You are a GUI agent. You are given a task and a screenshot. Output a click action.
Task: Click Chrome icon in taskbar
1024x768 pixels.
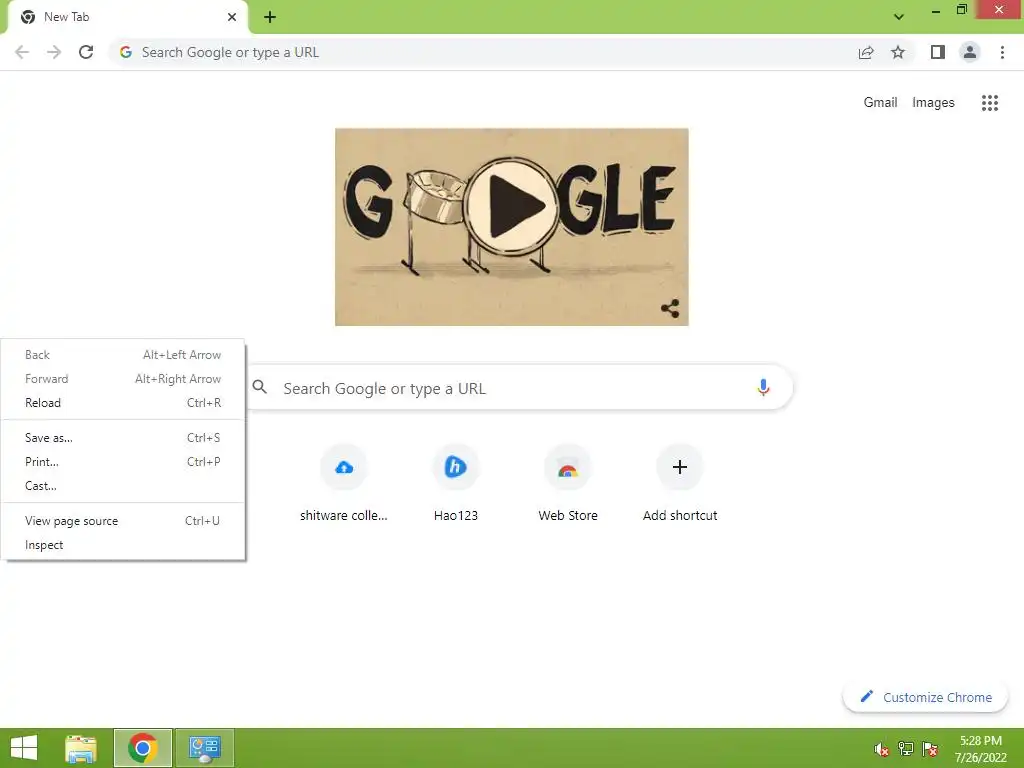(x=142, y=748)
